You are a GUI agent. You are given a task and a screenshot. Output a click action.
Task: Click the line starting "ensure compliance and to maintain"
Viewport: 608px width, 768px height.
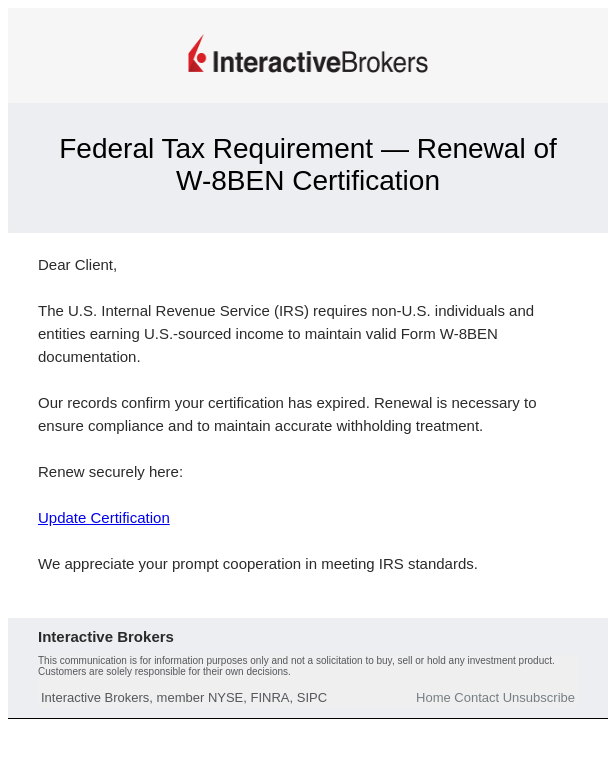coord(260,426)
